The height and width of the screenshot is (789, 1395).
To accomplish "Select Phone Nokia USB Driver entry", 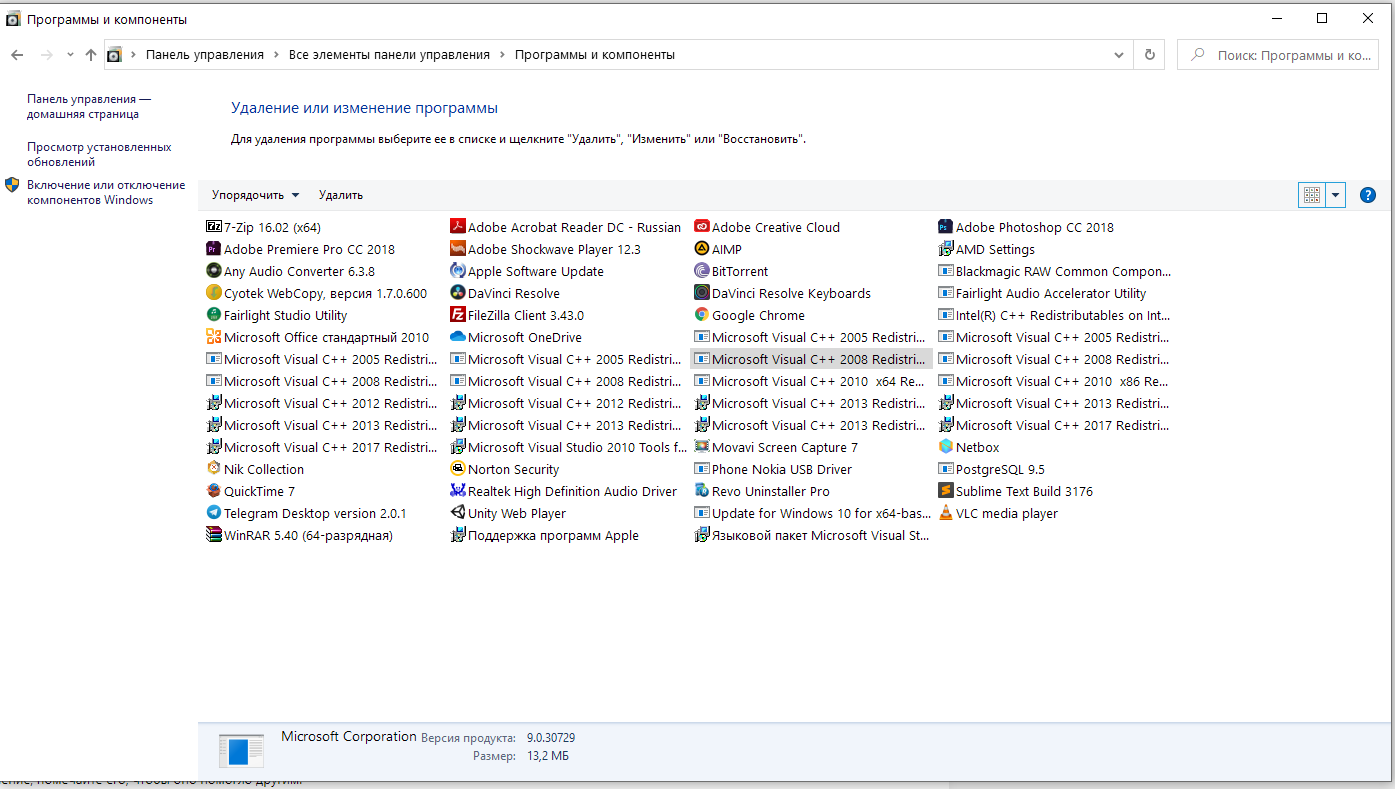I will (x=773, y=469).
